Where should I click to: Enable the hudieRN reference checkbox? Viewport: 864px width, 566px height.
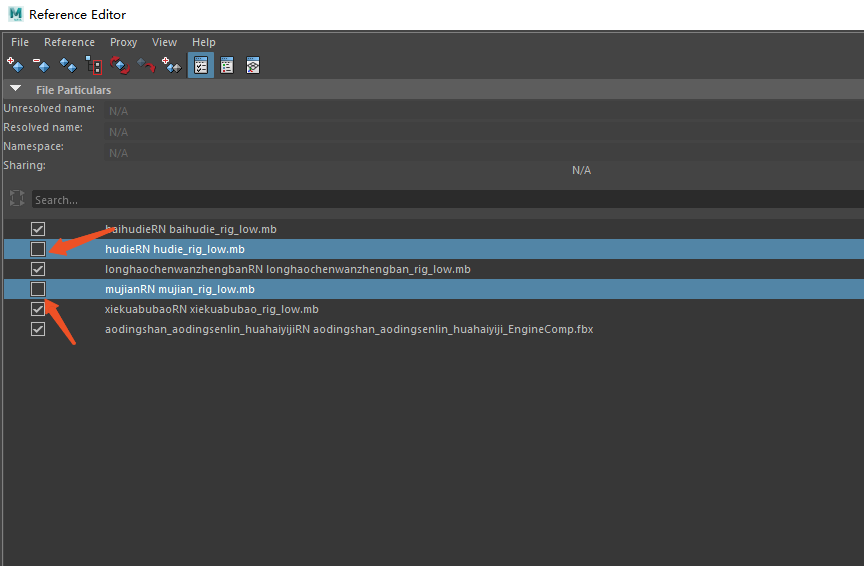click(38, 249)
